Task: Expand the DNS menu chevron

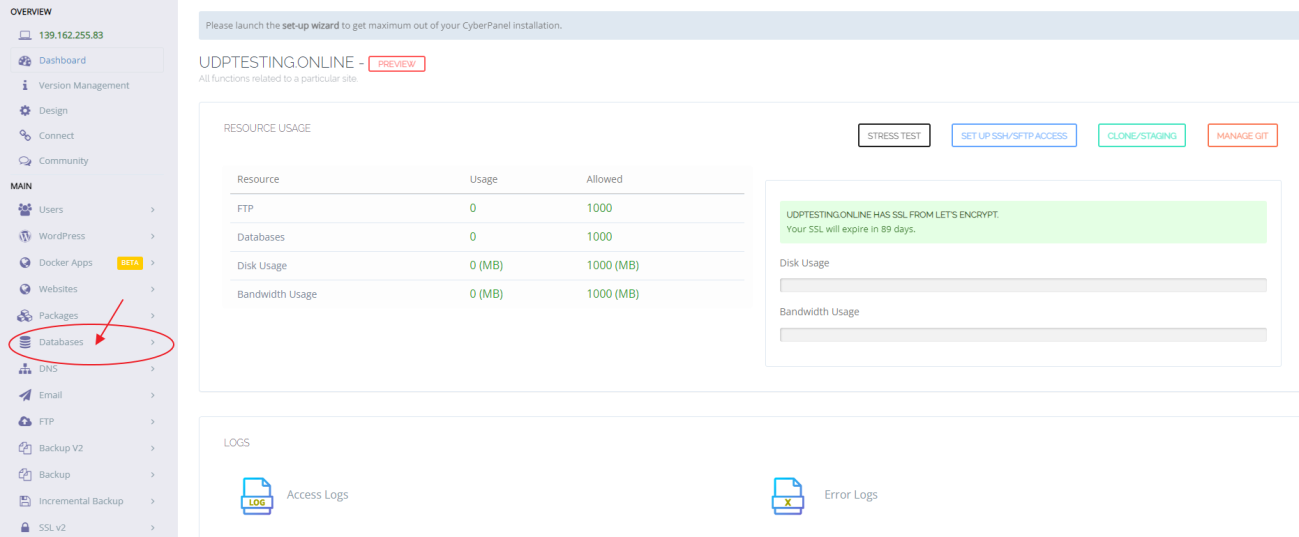Action: pyautogui.click(x=153, y=368)
